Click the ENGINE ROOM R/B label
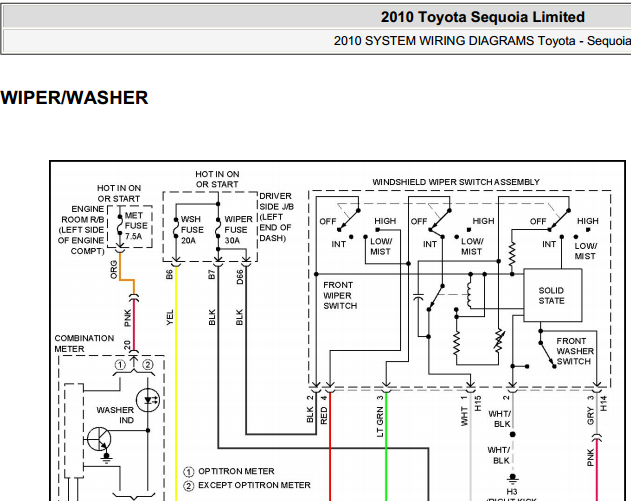 81,230
